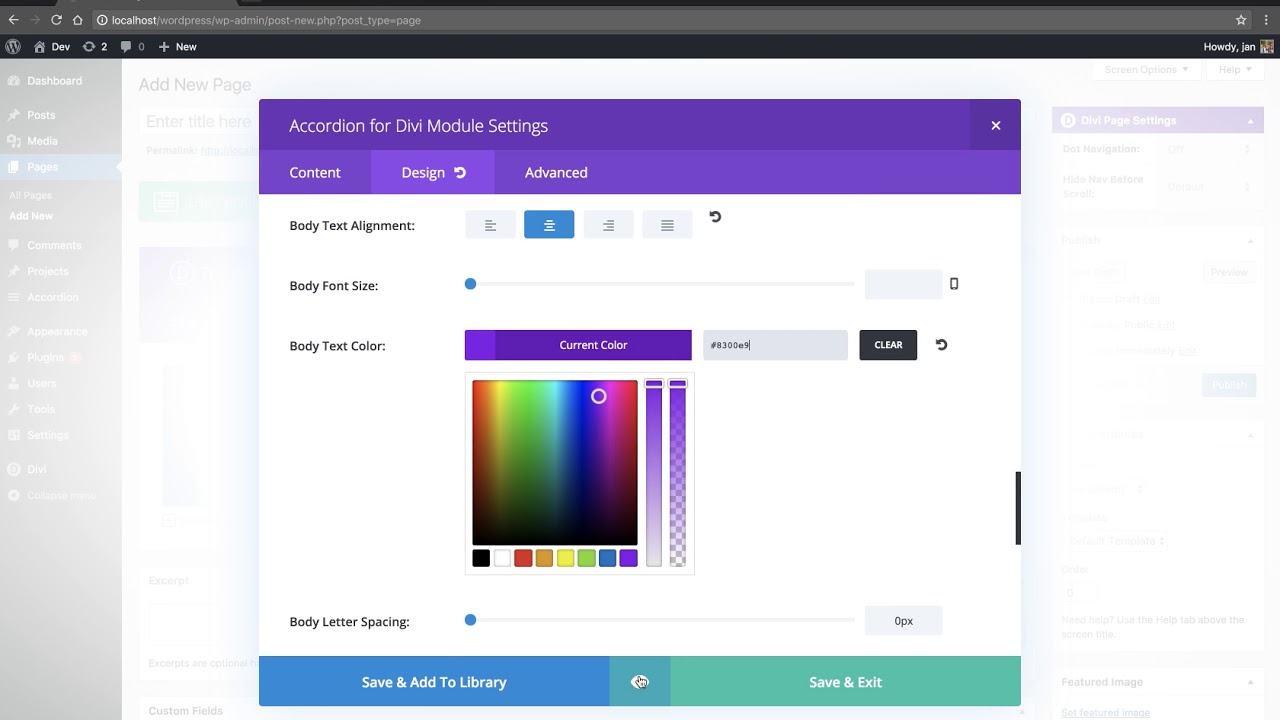Image resolution: width=1280 pixels, height=720 pixels.
Task: Open Media in WordPress sidebar
Action: click(x=42, y=141)
